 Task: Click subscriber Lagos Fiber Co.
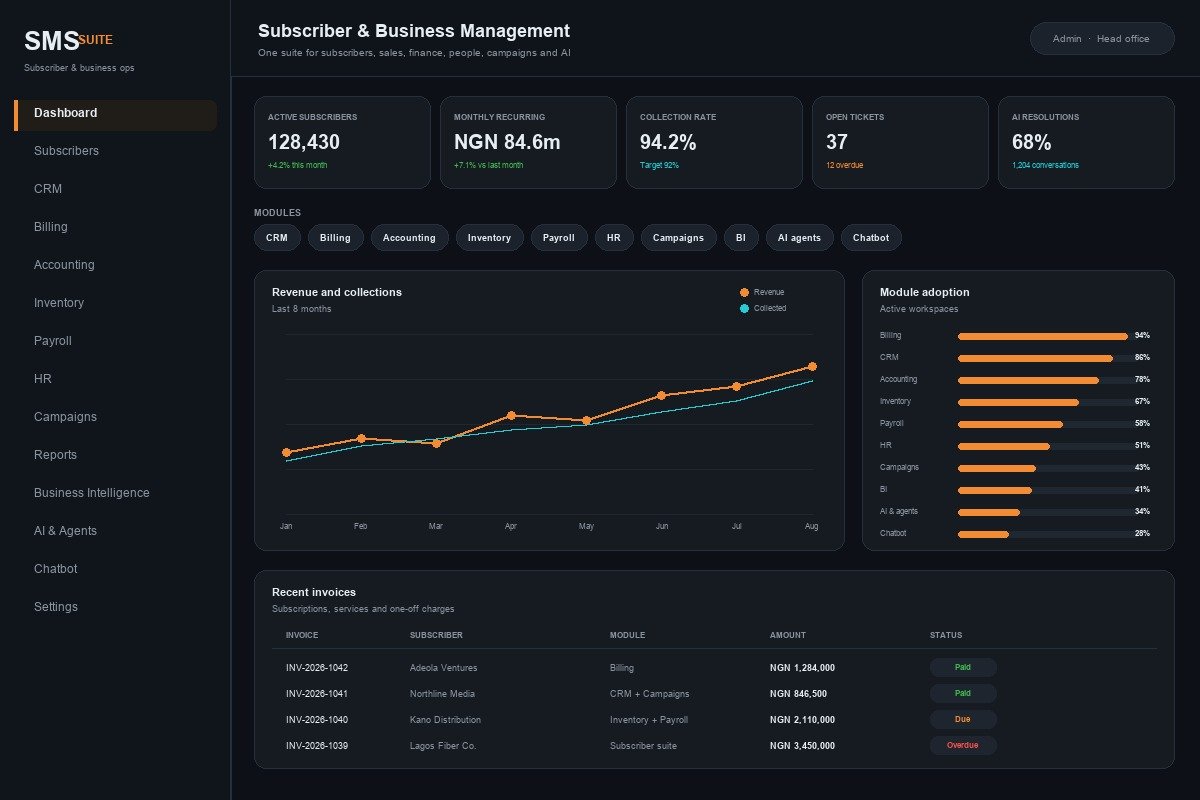click(x=444, y=746)
